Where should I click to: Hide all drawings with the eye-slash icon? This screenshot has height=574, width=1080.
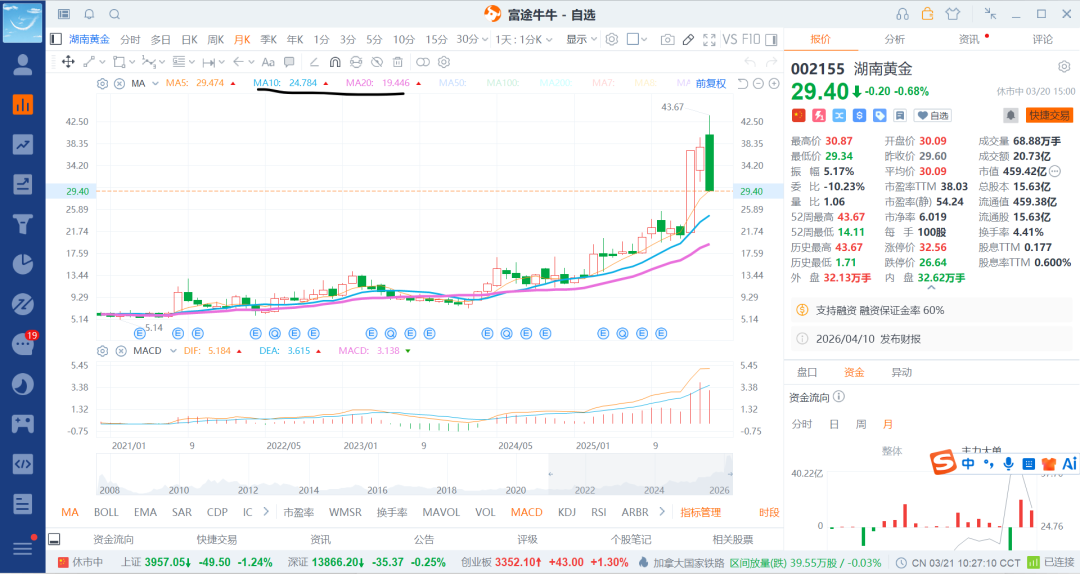tap(376, 62)
